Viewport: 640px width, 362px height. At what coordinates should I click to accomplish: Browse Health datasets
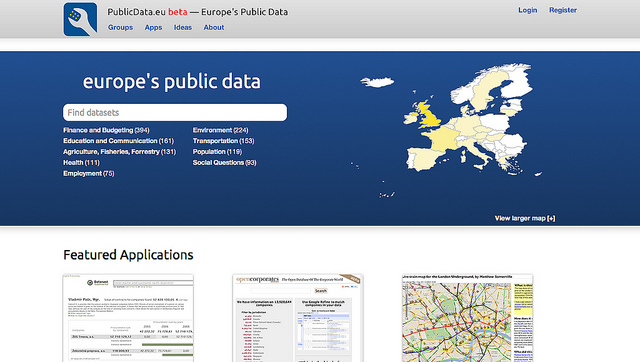click(x=81, y=162)
